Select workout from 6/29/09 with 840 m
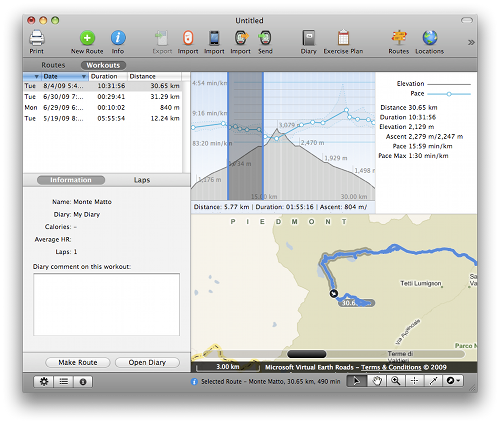 [x=102, y=107]
